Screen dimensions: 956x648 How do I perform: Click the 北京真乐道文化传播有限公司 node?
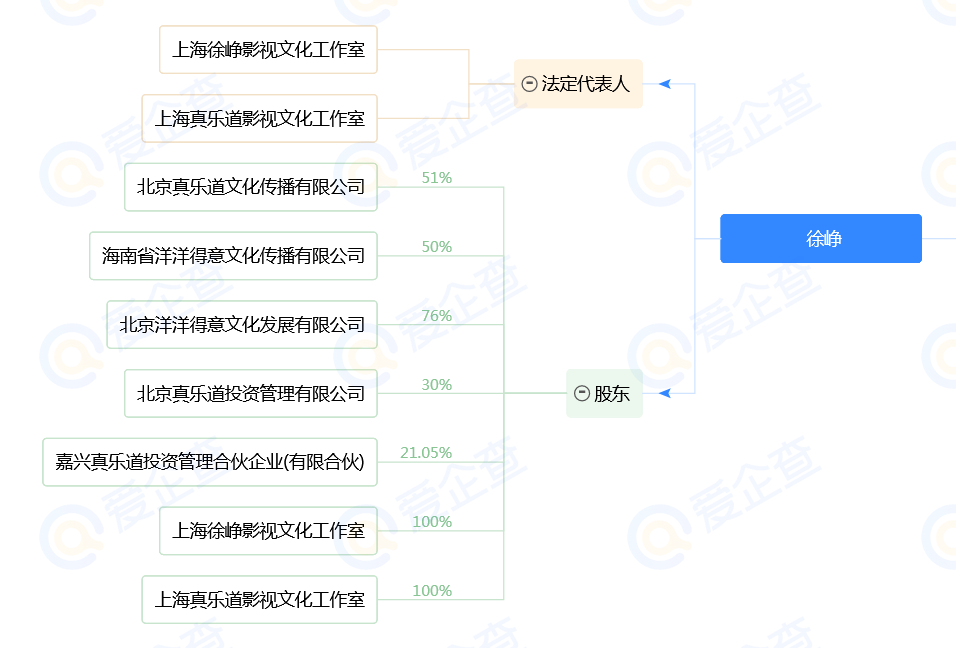coord(251,187)
